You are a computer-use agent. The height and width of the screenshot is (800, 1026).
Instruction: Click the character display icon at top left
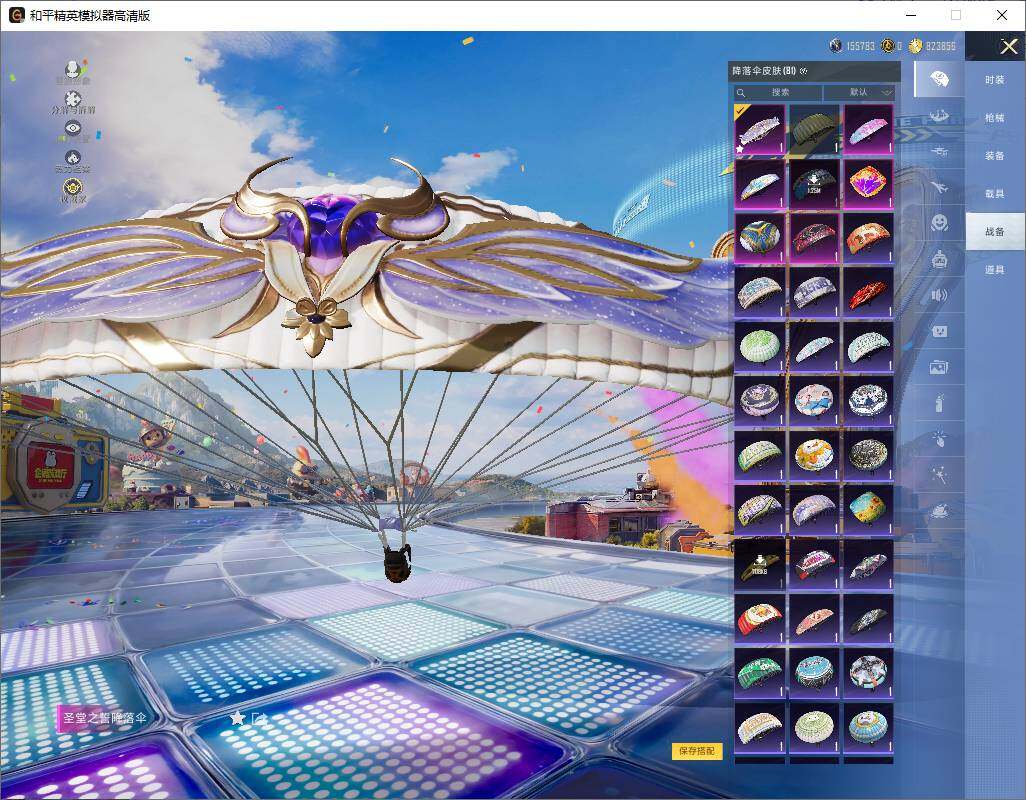coord(73,69)
